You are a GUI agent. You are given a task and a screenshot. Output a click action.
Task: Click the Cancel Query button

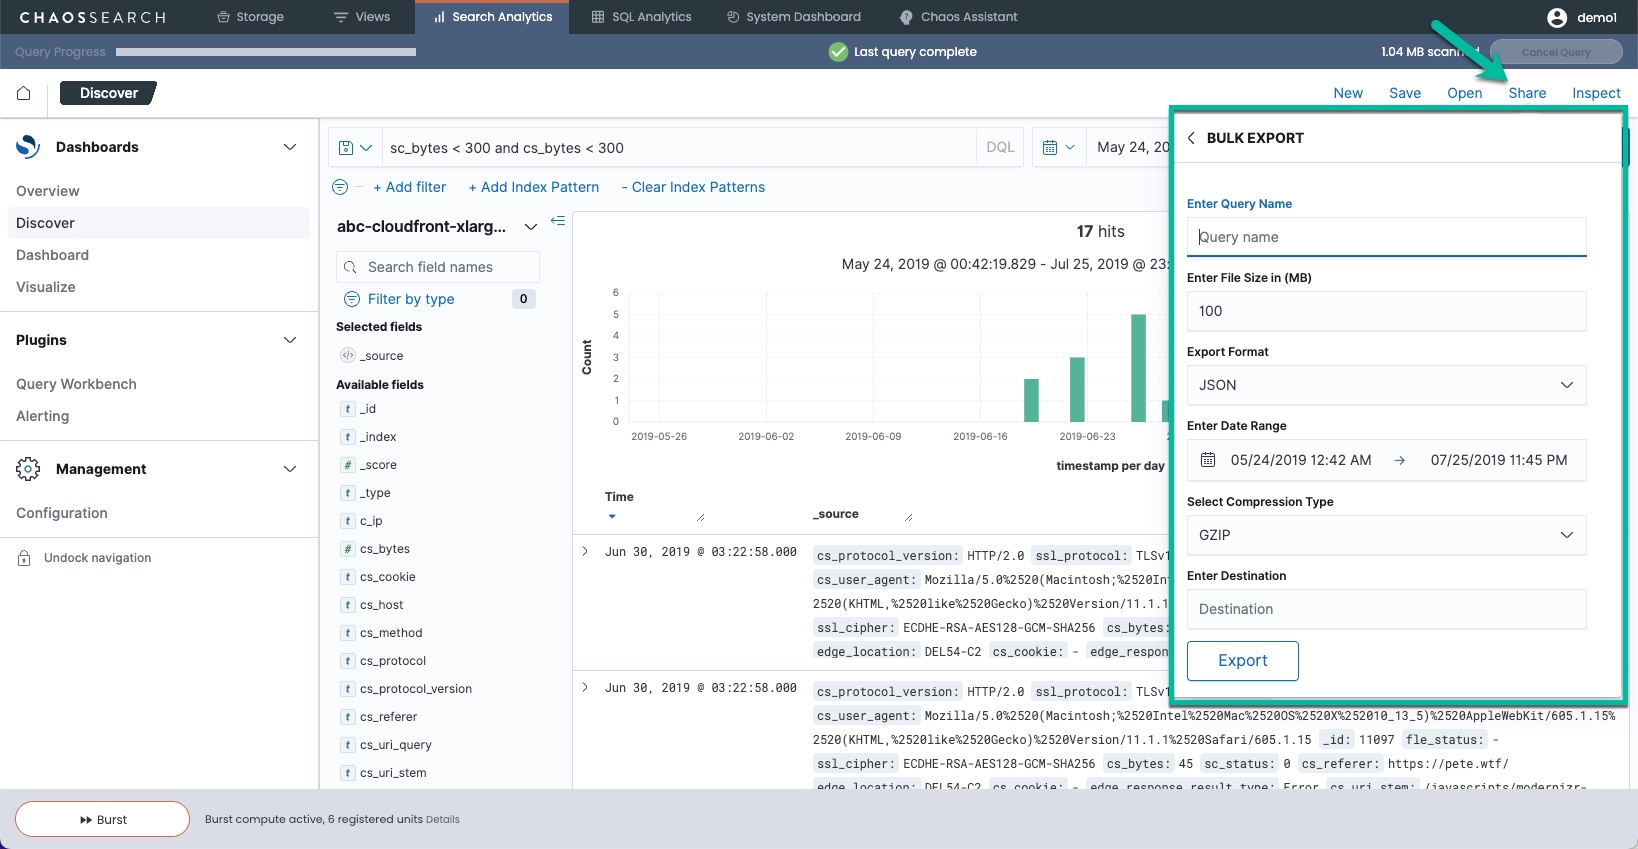coord(1556,52)
